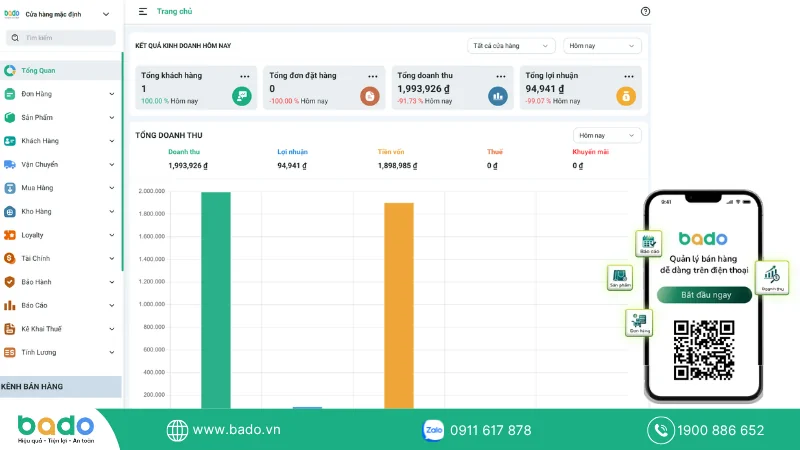800x450 pixels.
Task: Expand the Kho Hàng sidebar section
Action: 61,211
